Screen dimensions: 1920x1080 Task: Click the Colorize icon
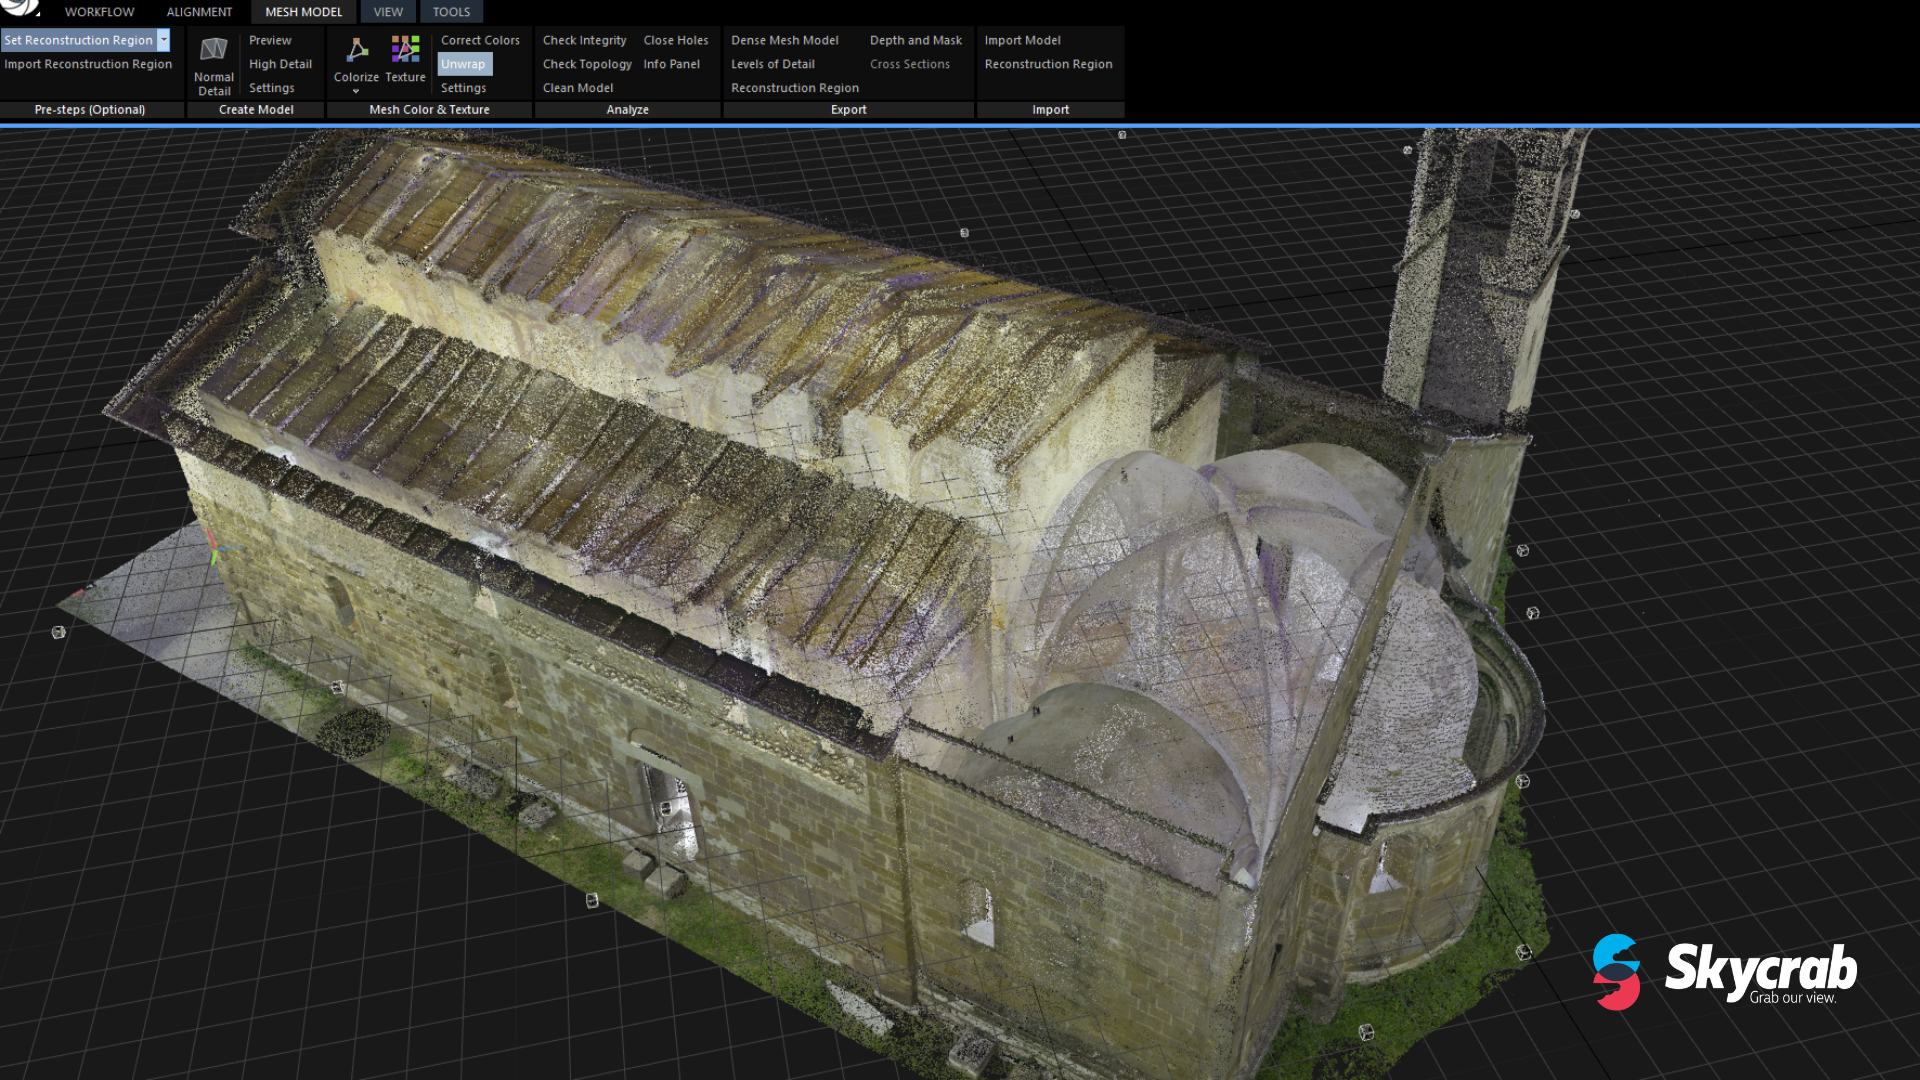click(x=356, y=50)
